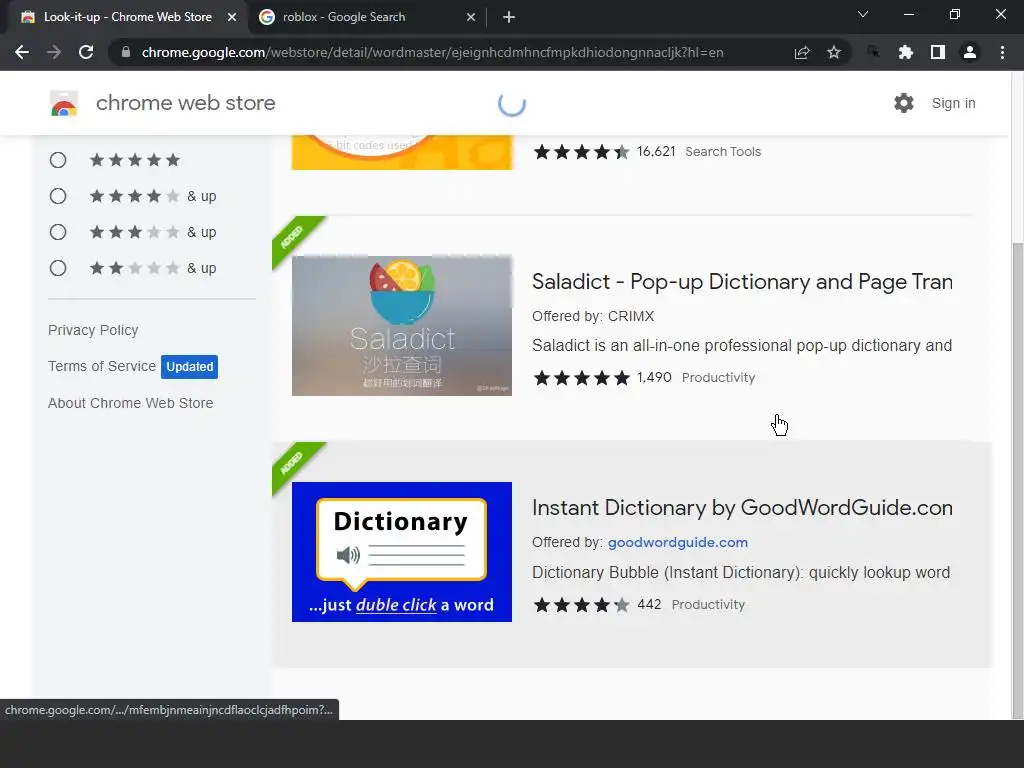Click the Sign in link
Image resolution: width=1024 pixels, height=768 pixels.
[953, 103]
